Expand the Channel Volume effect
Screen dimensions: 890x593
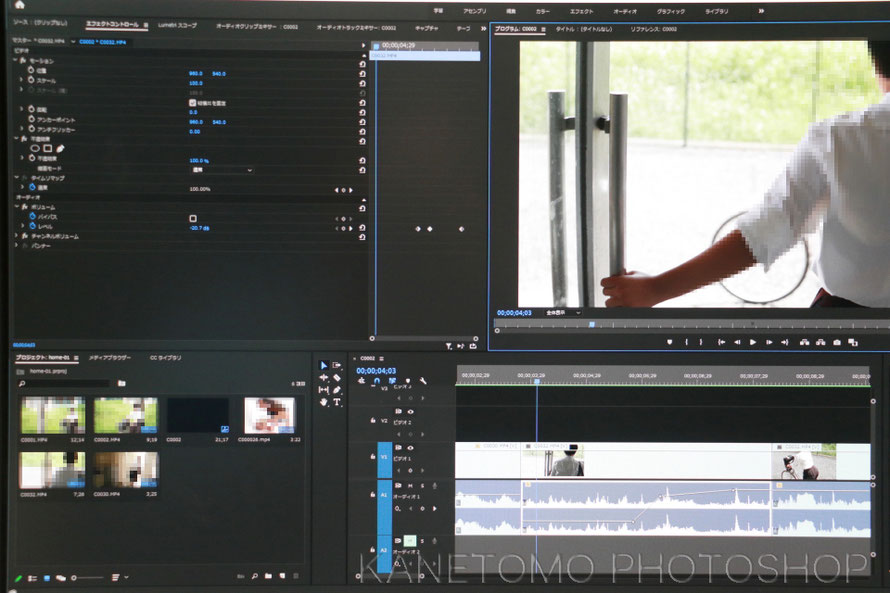tap(16, 235)
